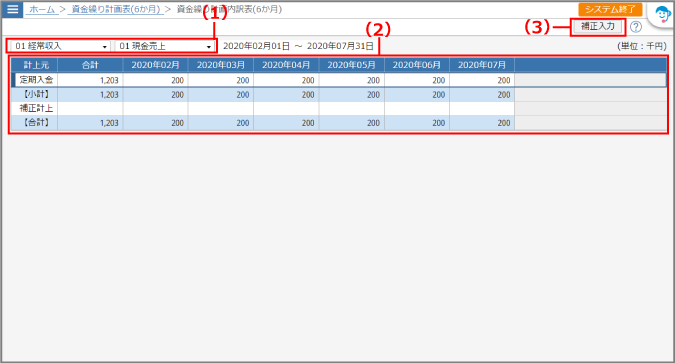
Task: Open 資金繰り計画表(6か月) breadcrumb link
Action: (x=115, y=9)
